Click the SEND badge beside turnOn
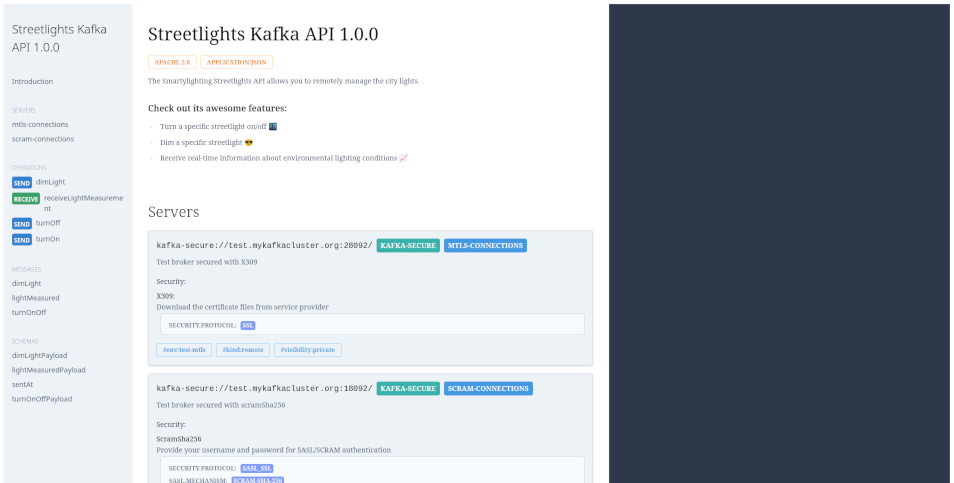The width and height of the screenshot is (954, 483). tap(22, 240)
